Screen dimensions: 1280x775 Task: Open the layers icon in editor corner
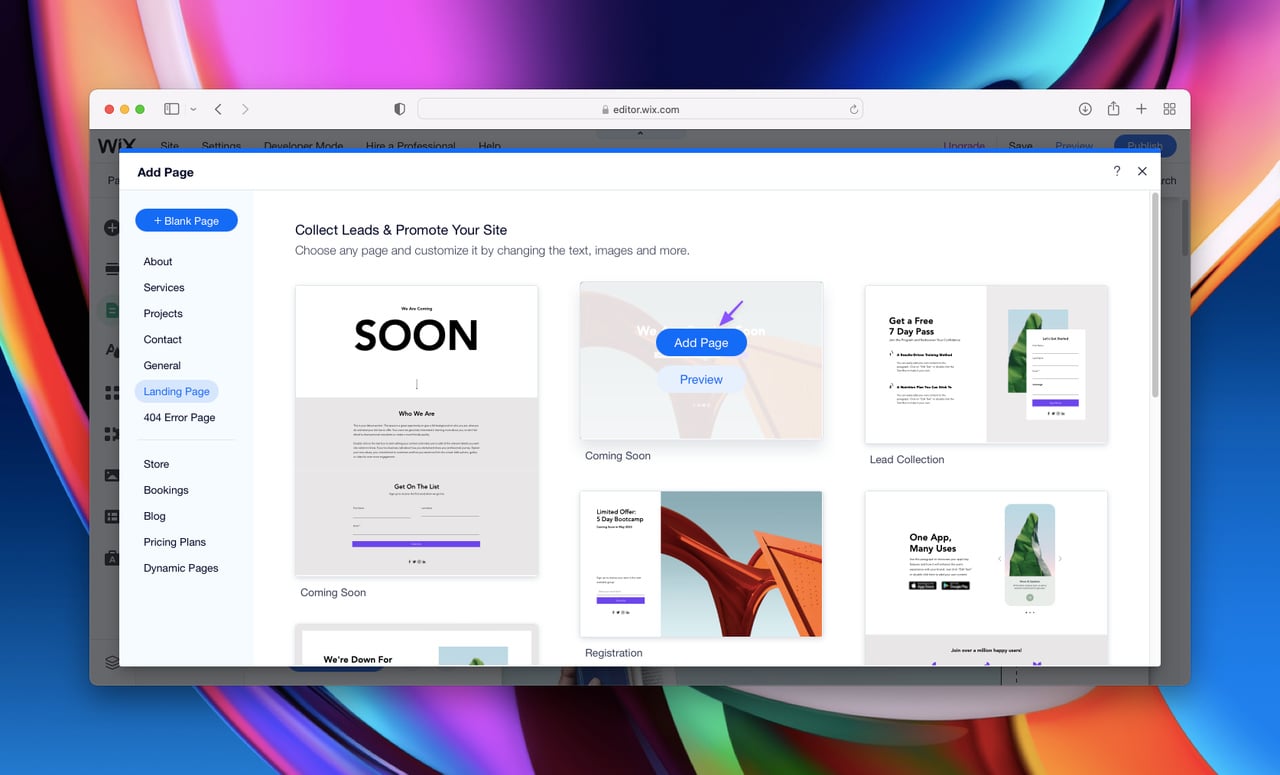111,662
